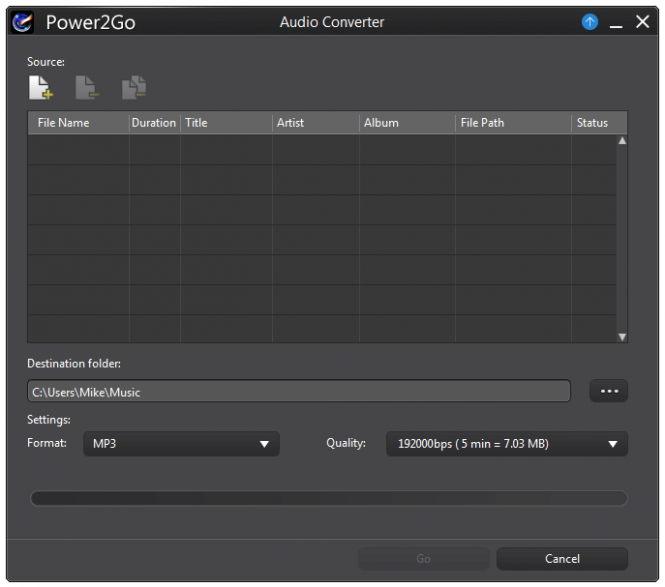
Task: Add audio files to the source list
Action: (x=41, y=88)
